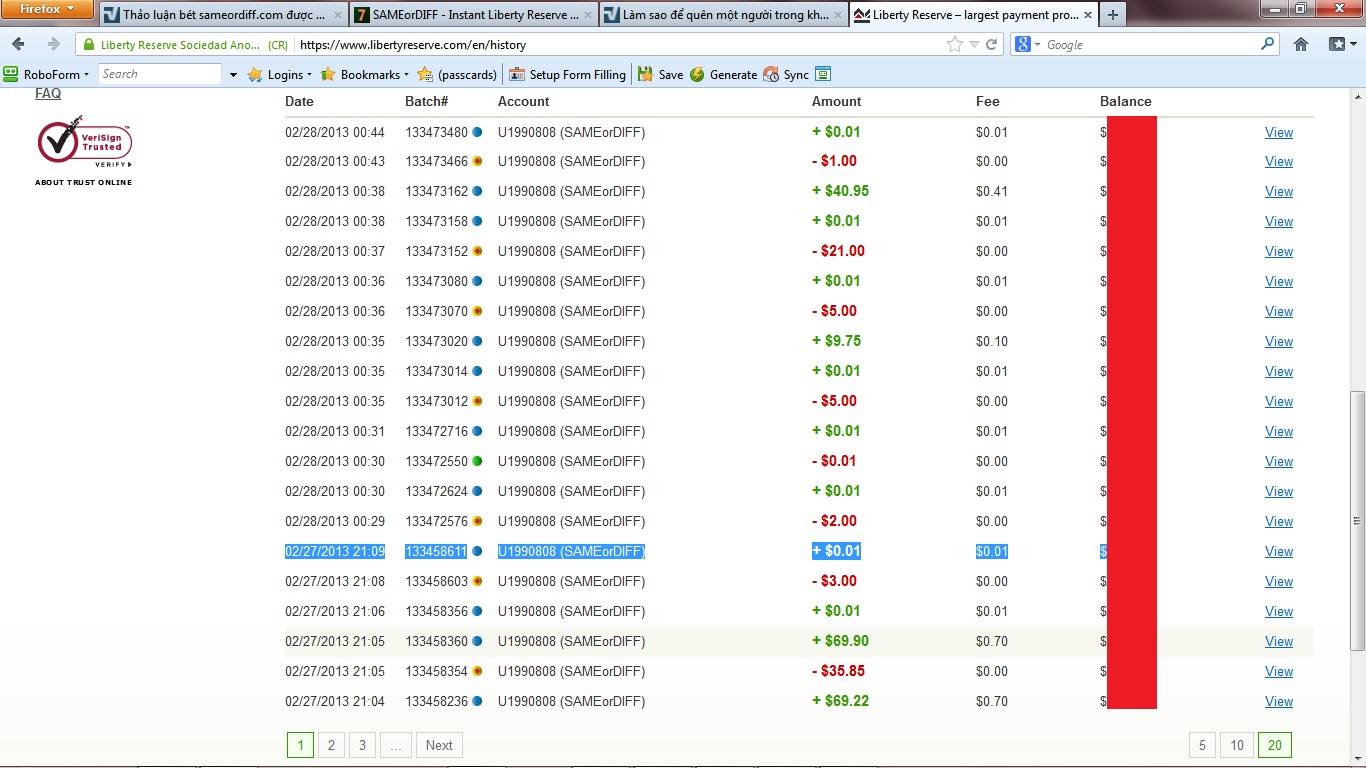
Task: Go to history page 3
Action: [x=363, y=745]
